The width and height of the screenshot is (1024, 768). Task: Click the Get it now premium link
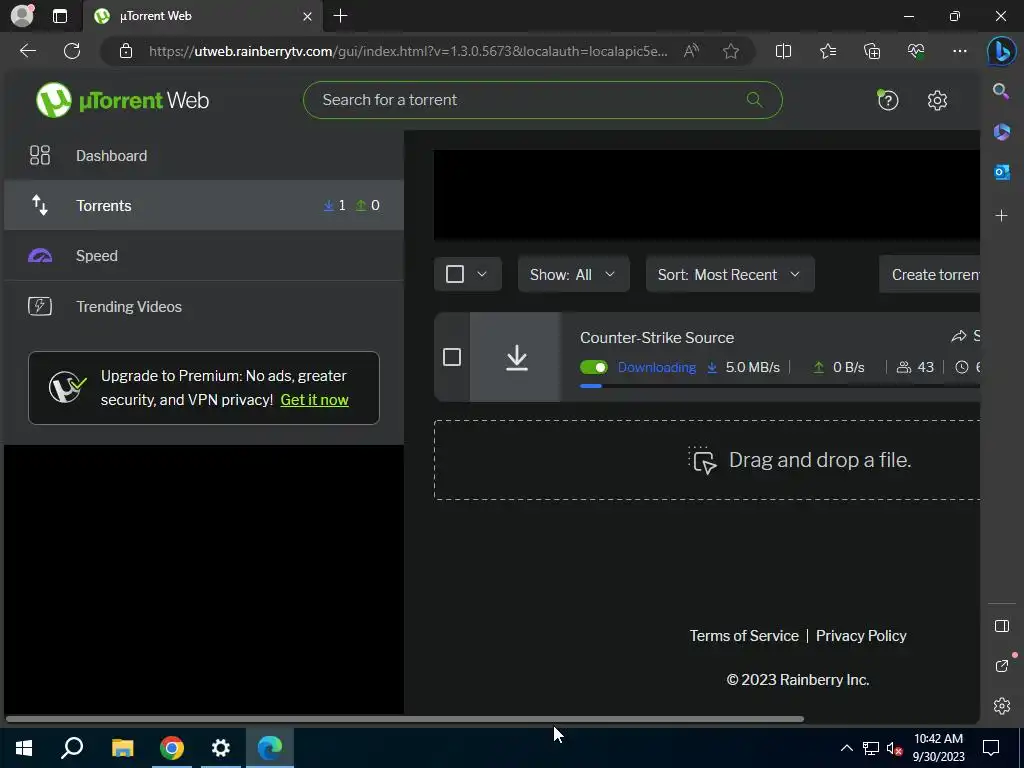click(314, 400)
